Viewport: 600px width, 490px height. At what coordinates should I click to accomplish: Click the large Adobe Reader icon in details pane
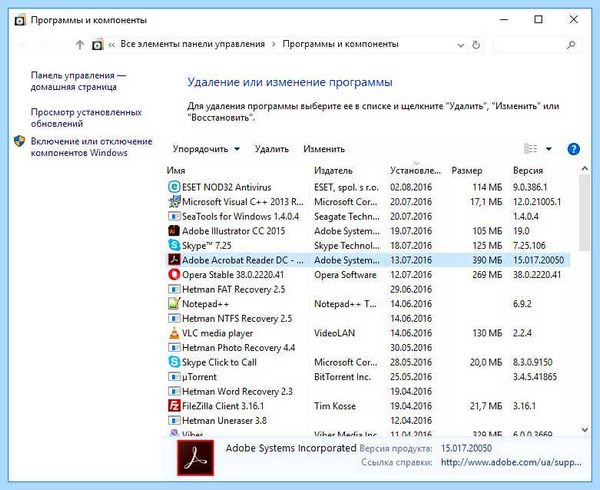(x=195, y=457)
